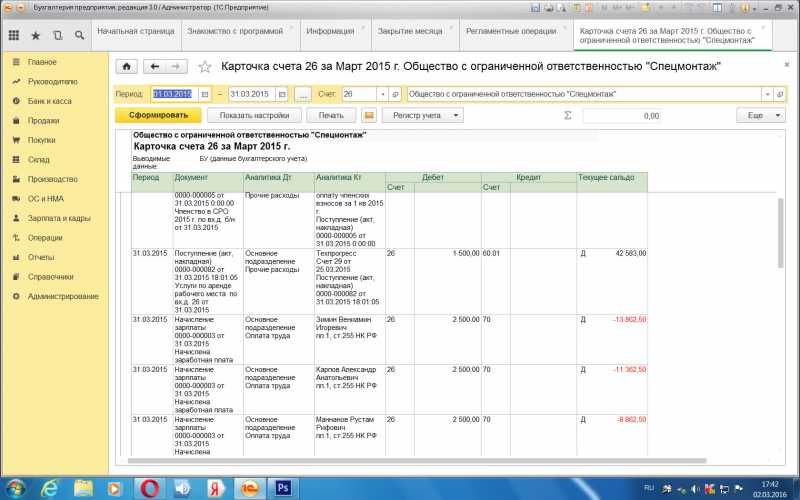Click the period start date field
This screenshot has width=800, height=500.
(173, 94)
